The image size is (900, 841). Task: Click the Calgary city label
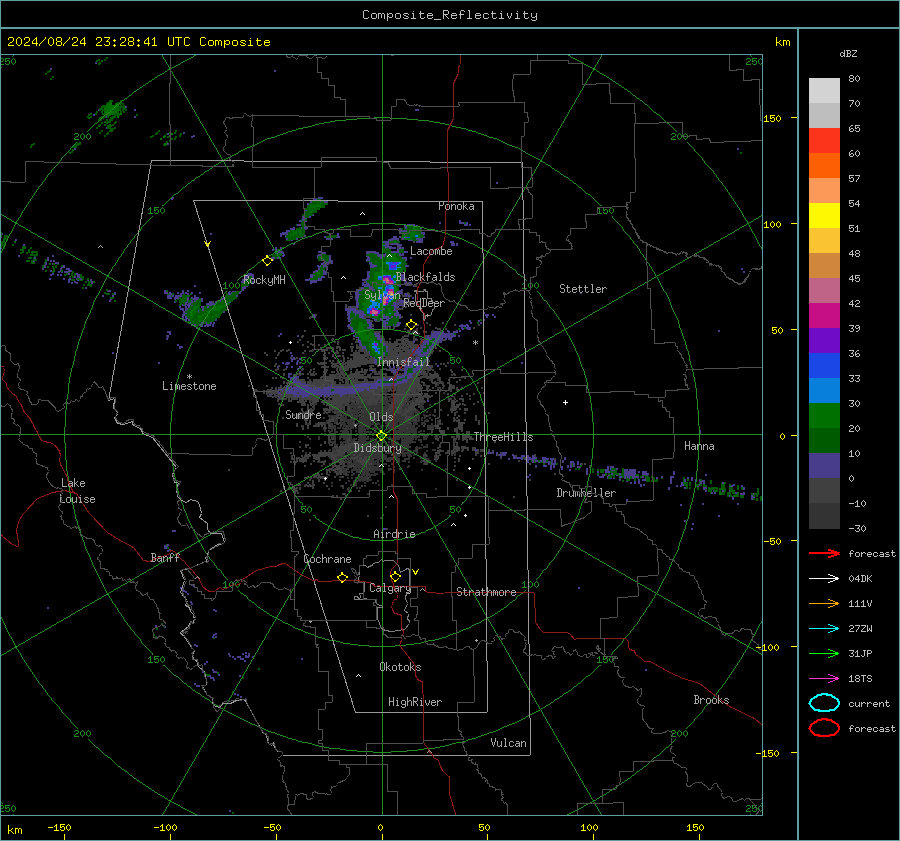pyautogui.click(x=390, y=588)
